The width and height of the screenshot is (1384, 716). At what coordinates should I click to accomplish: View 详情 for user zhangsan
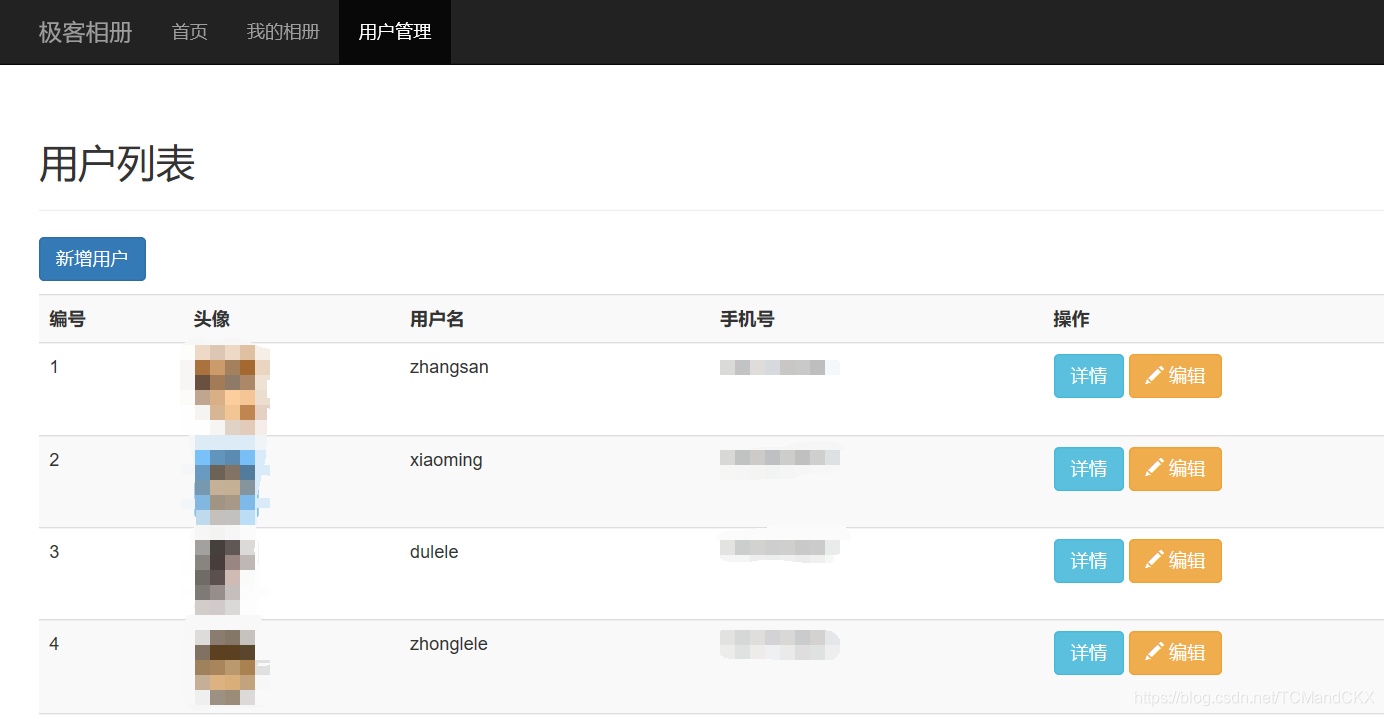[x=1089, y=376]
